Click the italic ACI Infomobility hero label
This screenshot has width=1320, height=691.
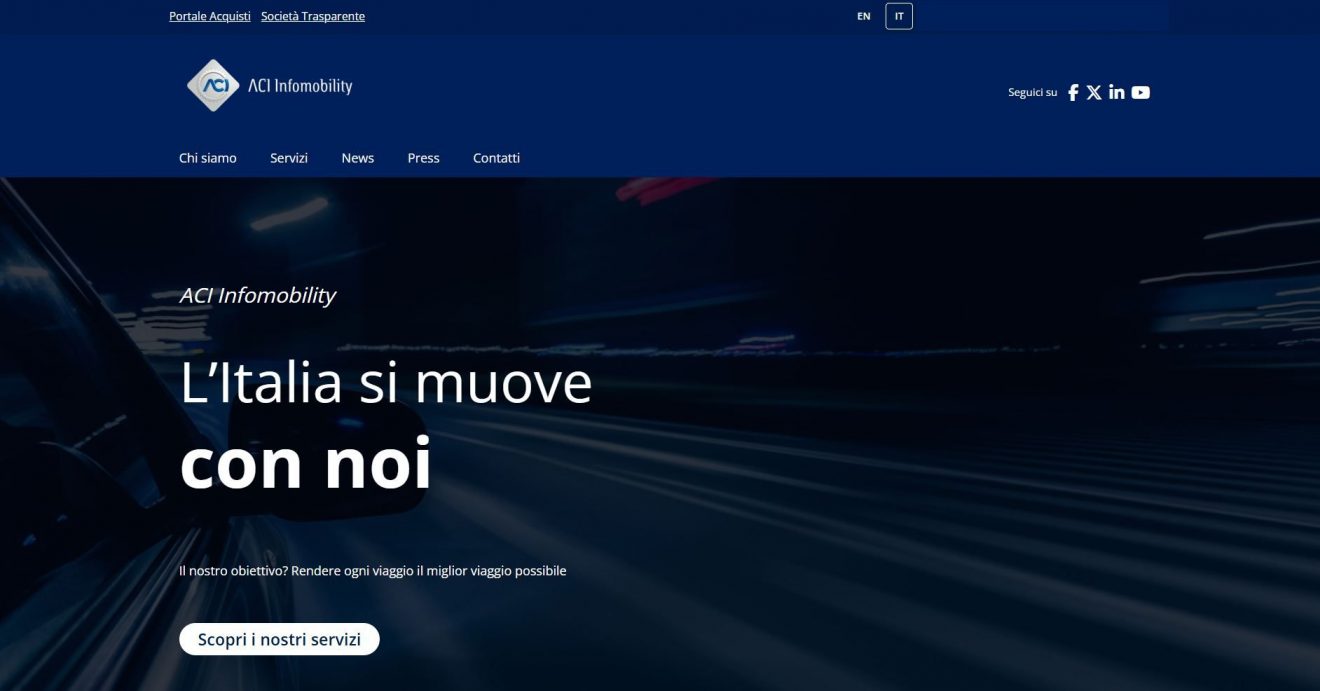[x=258, y=295]
